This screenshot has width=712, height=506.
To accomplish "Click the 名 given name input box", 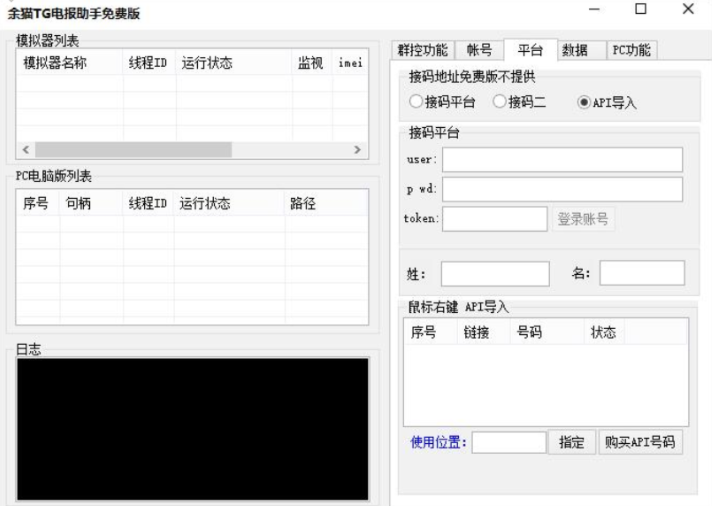I will (641, 274).
